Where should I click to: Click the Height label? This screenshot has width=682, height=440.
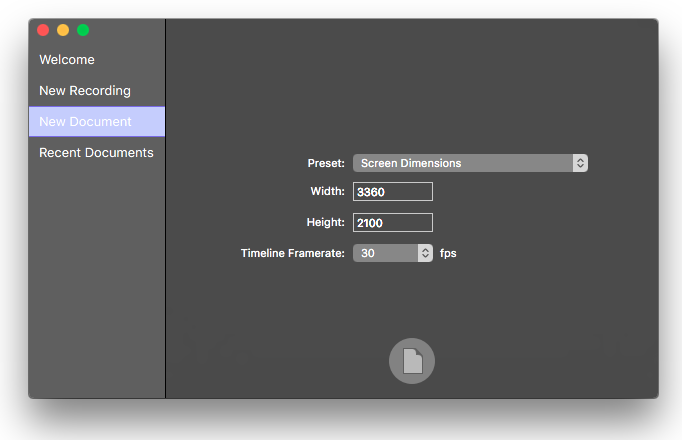(325, 222)
